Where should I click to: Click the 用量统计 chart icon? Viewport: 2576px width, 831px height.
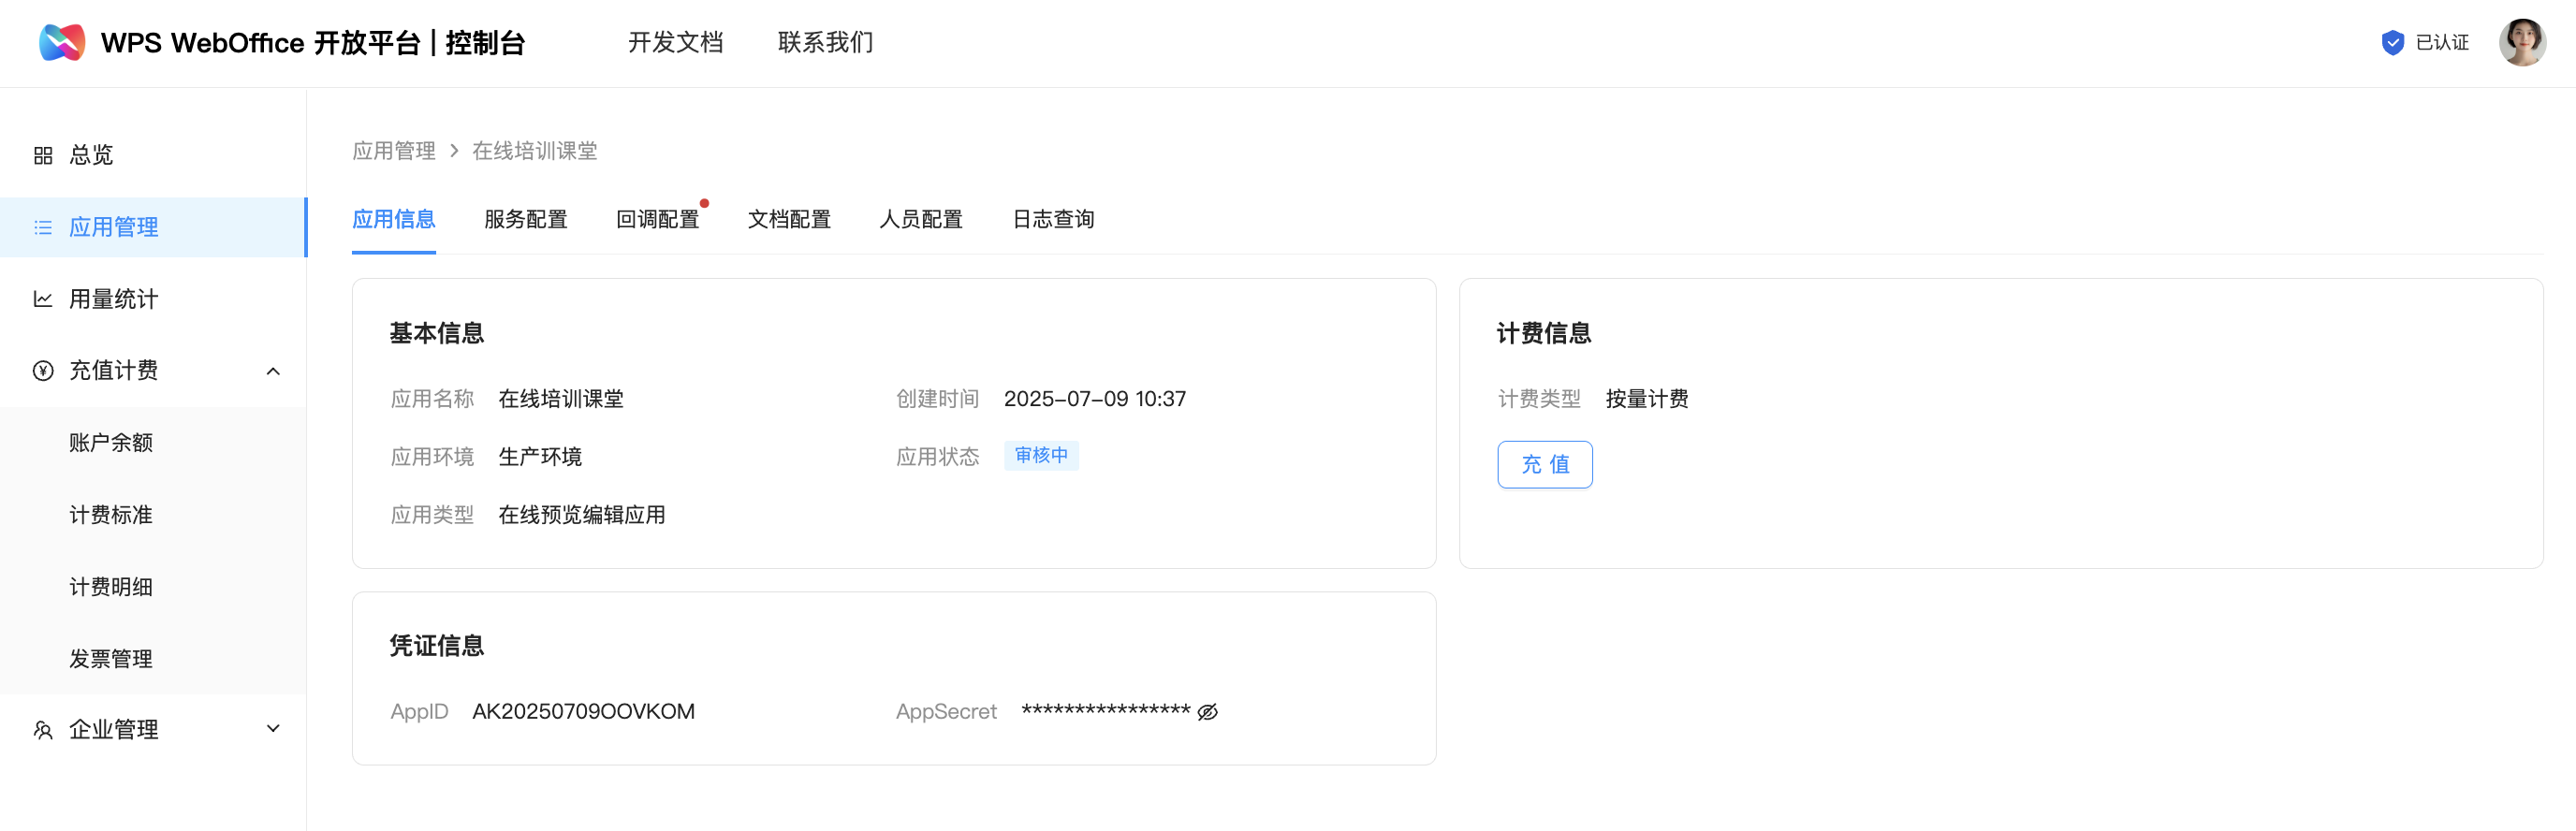point(43,299)
